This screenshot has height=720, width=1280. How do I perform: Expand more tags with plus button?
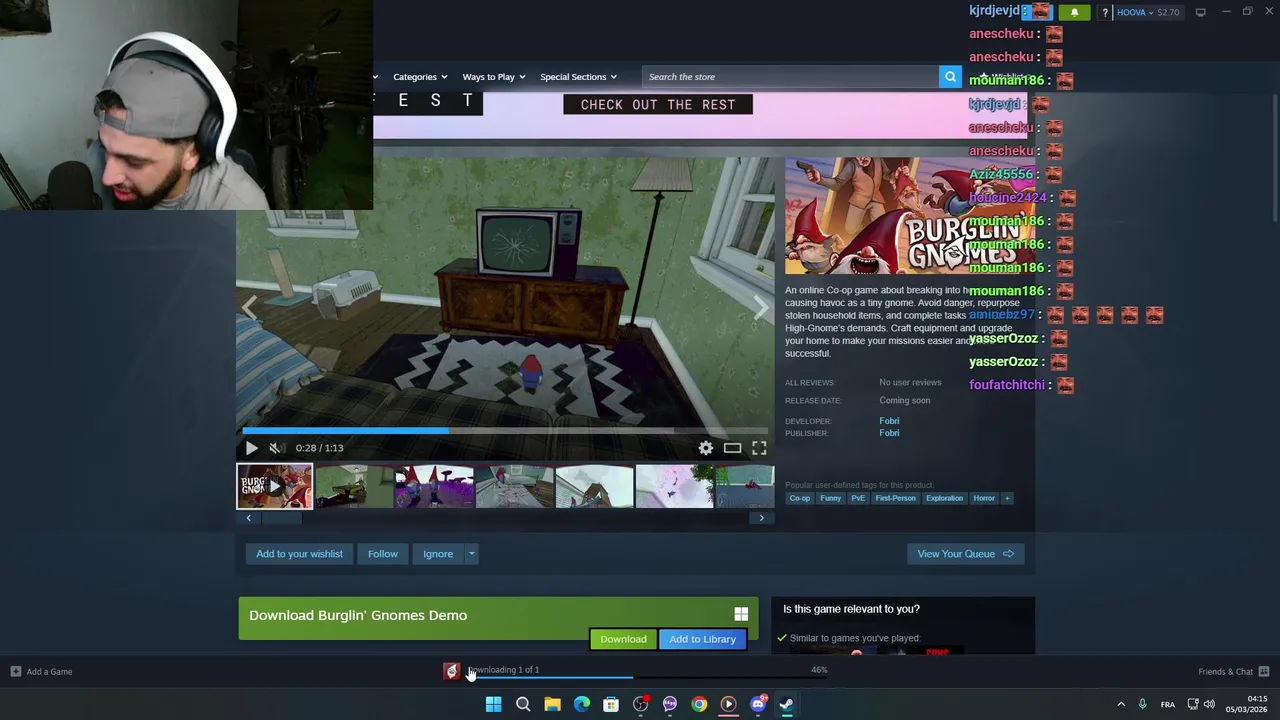coord(1007,498)
